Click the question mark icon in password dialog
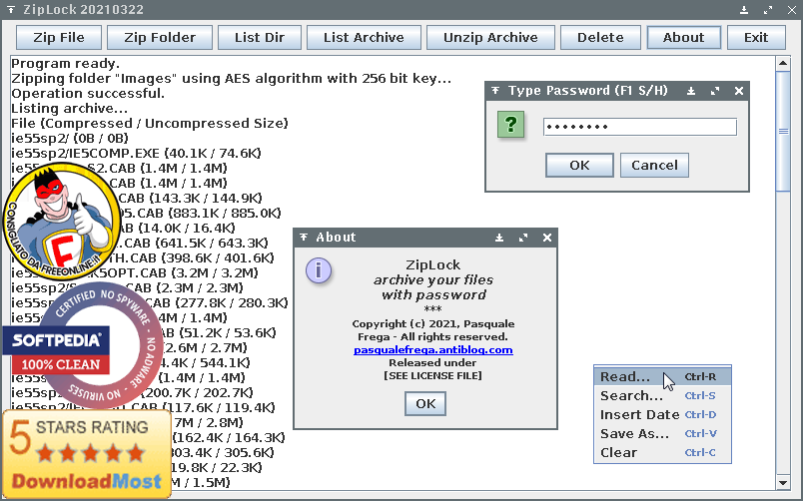 pyautogui.click(x=511, y=126)
